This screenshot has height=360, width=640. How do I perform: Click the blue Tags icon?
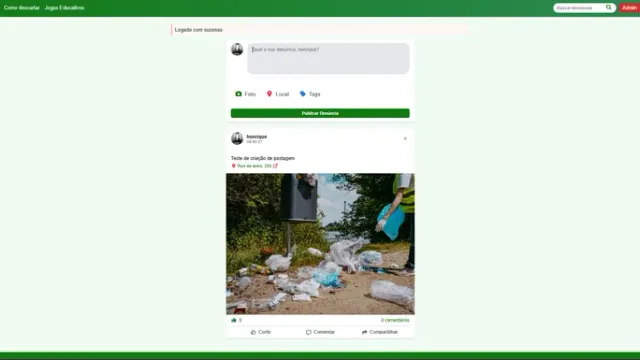pos(302,94)
